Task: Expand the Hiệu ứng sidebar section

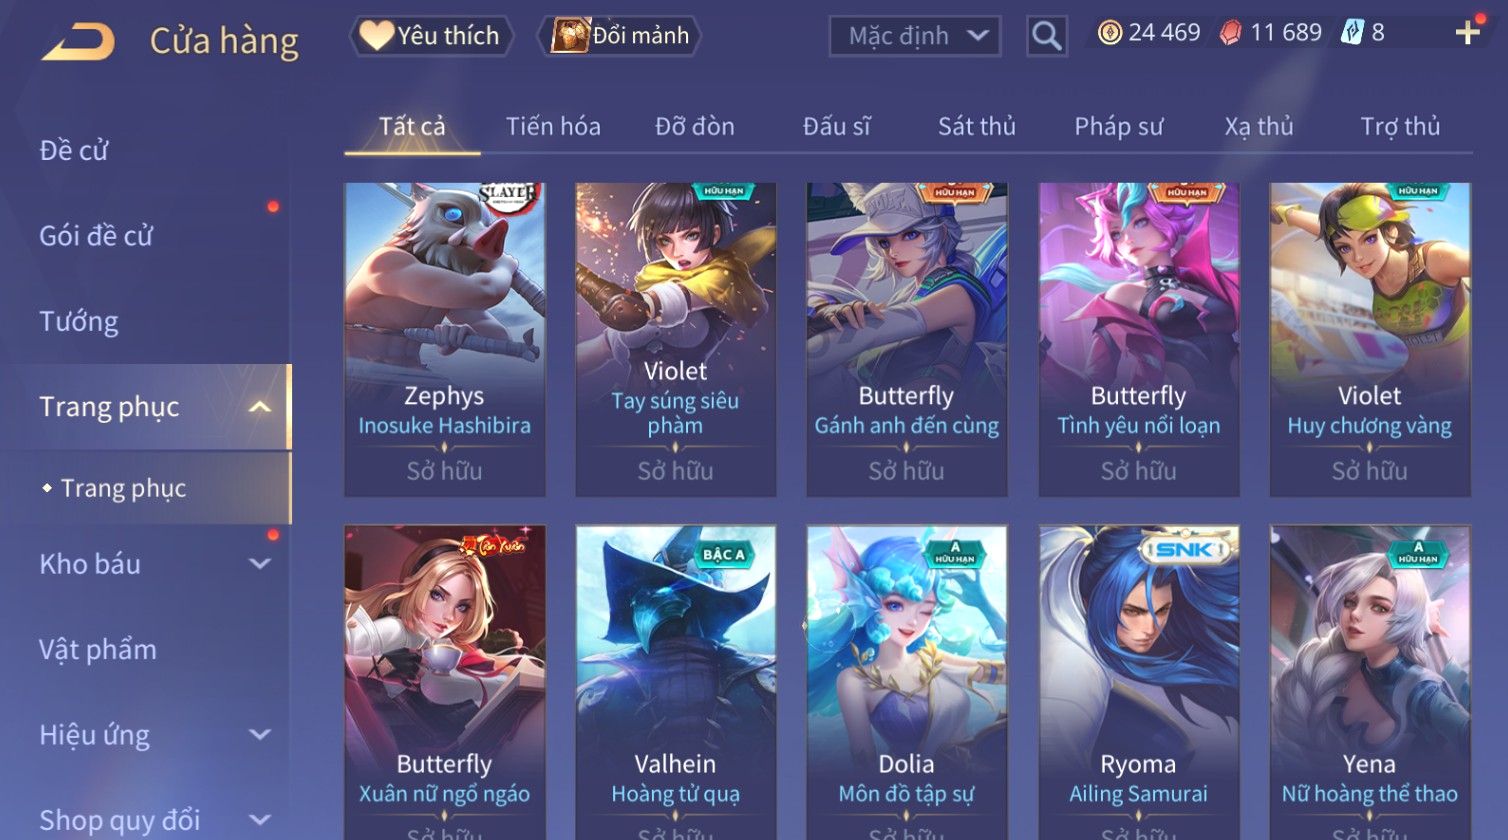Action: click(x=260, y=735)
